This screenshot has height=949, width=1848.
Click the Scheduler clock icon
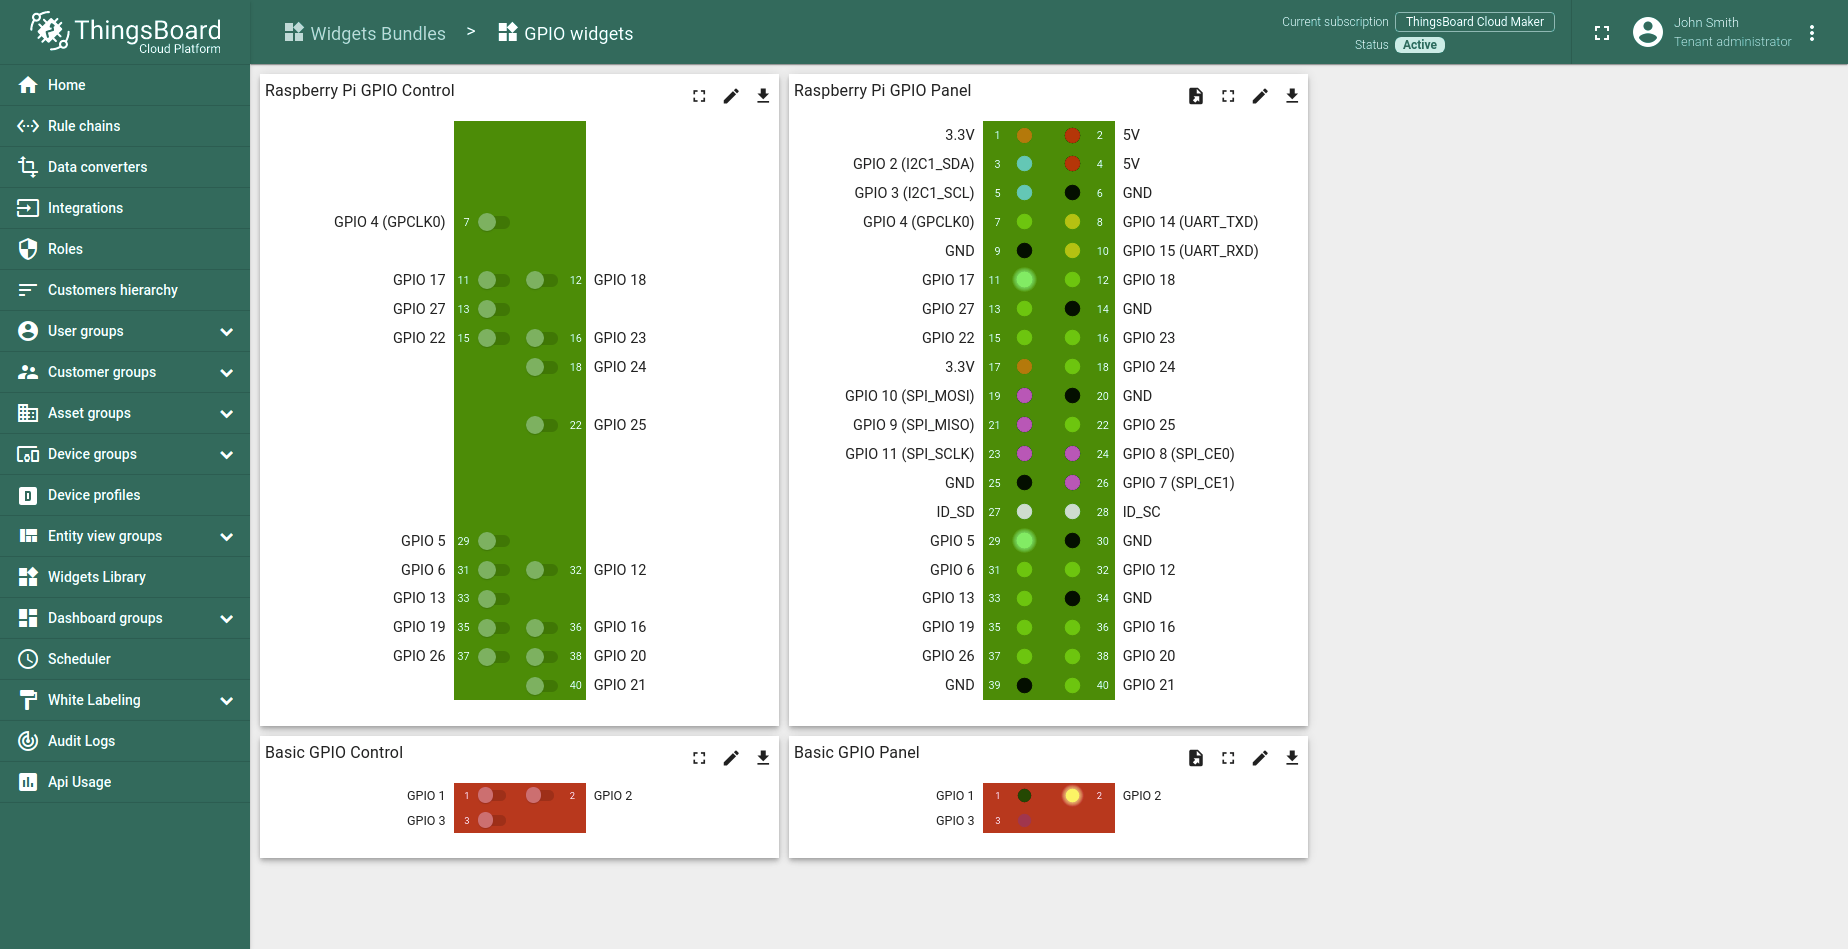click(x=28, y=659)
